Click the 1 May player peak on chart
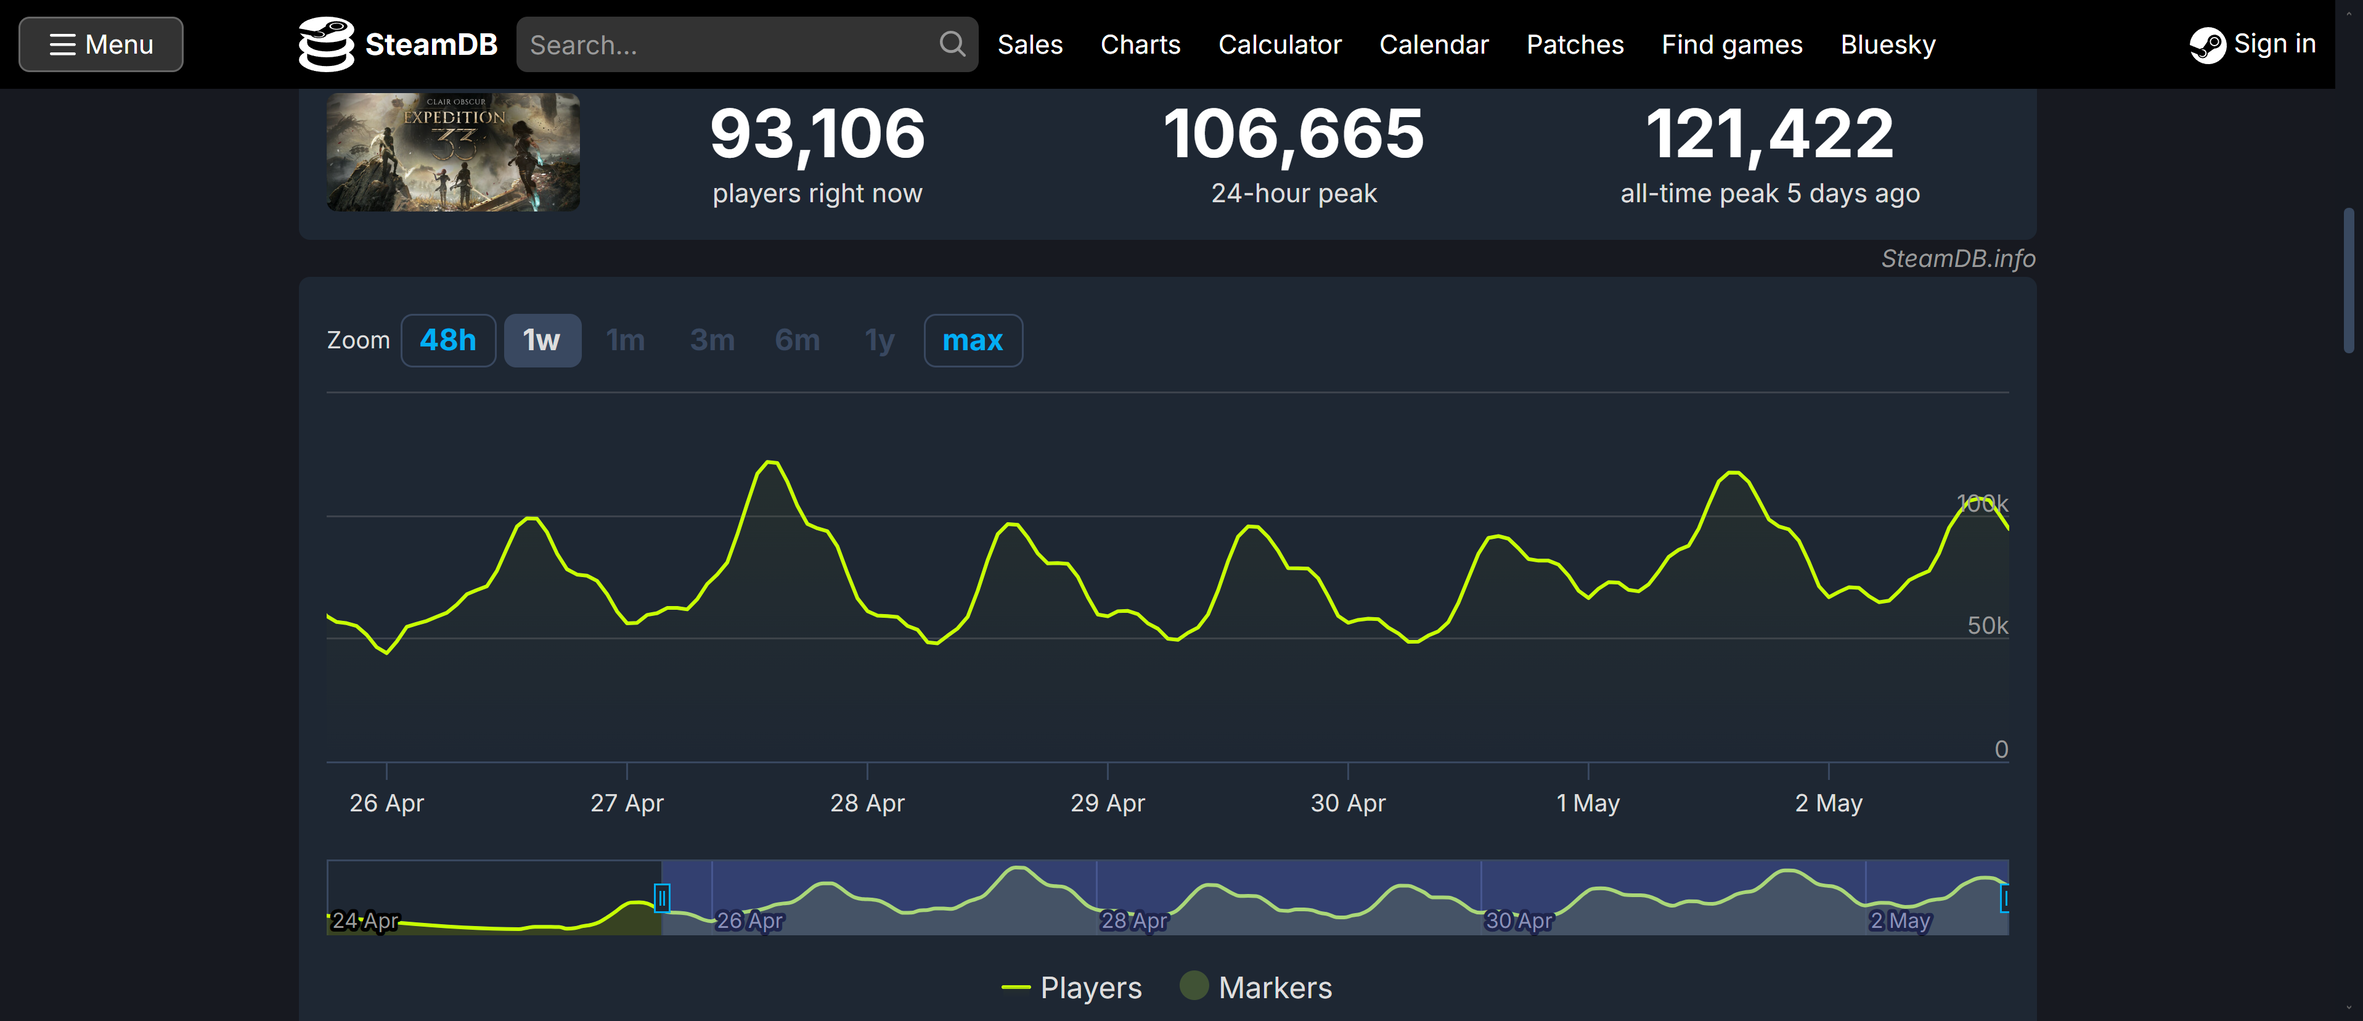This screenshot has height=1021, width=2363. click(1733, 472)
